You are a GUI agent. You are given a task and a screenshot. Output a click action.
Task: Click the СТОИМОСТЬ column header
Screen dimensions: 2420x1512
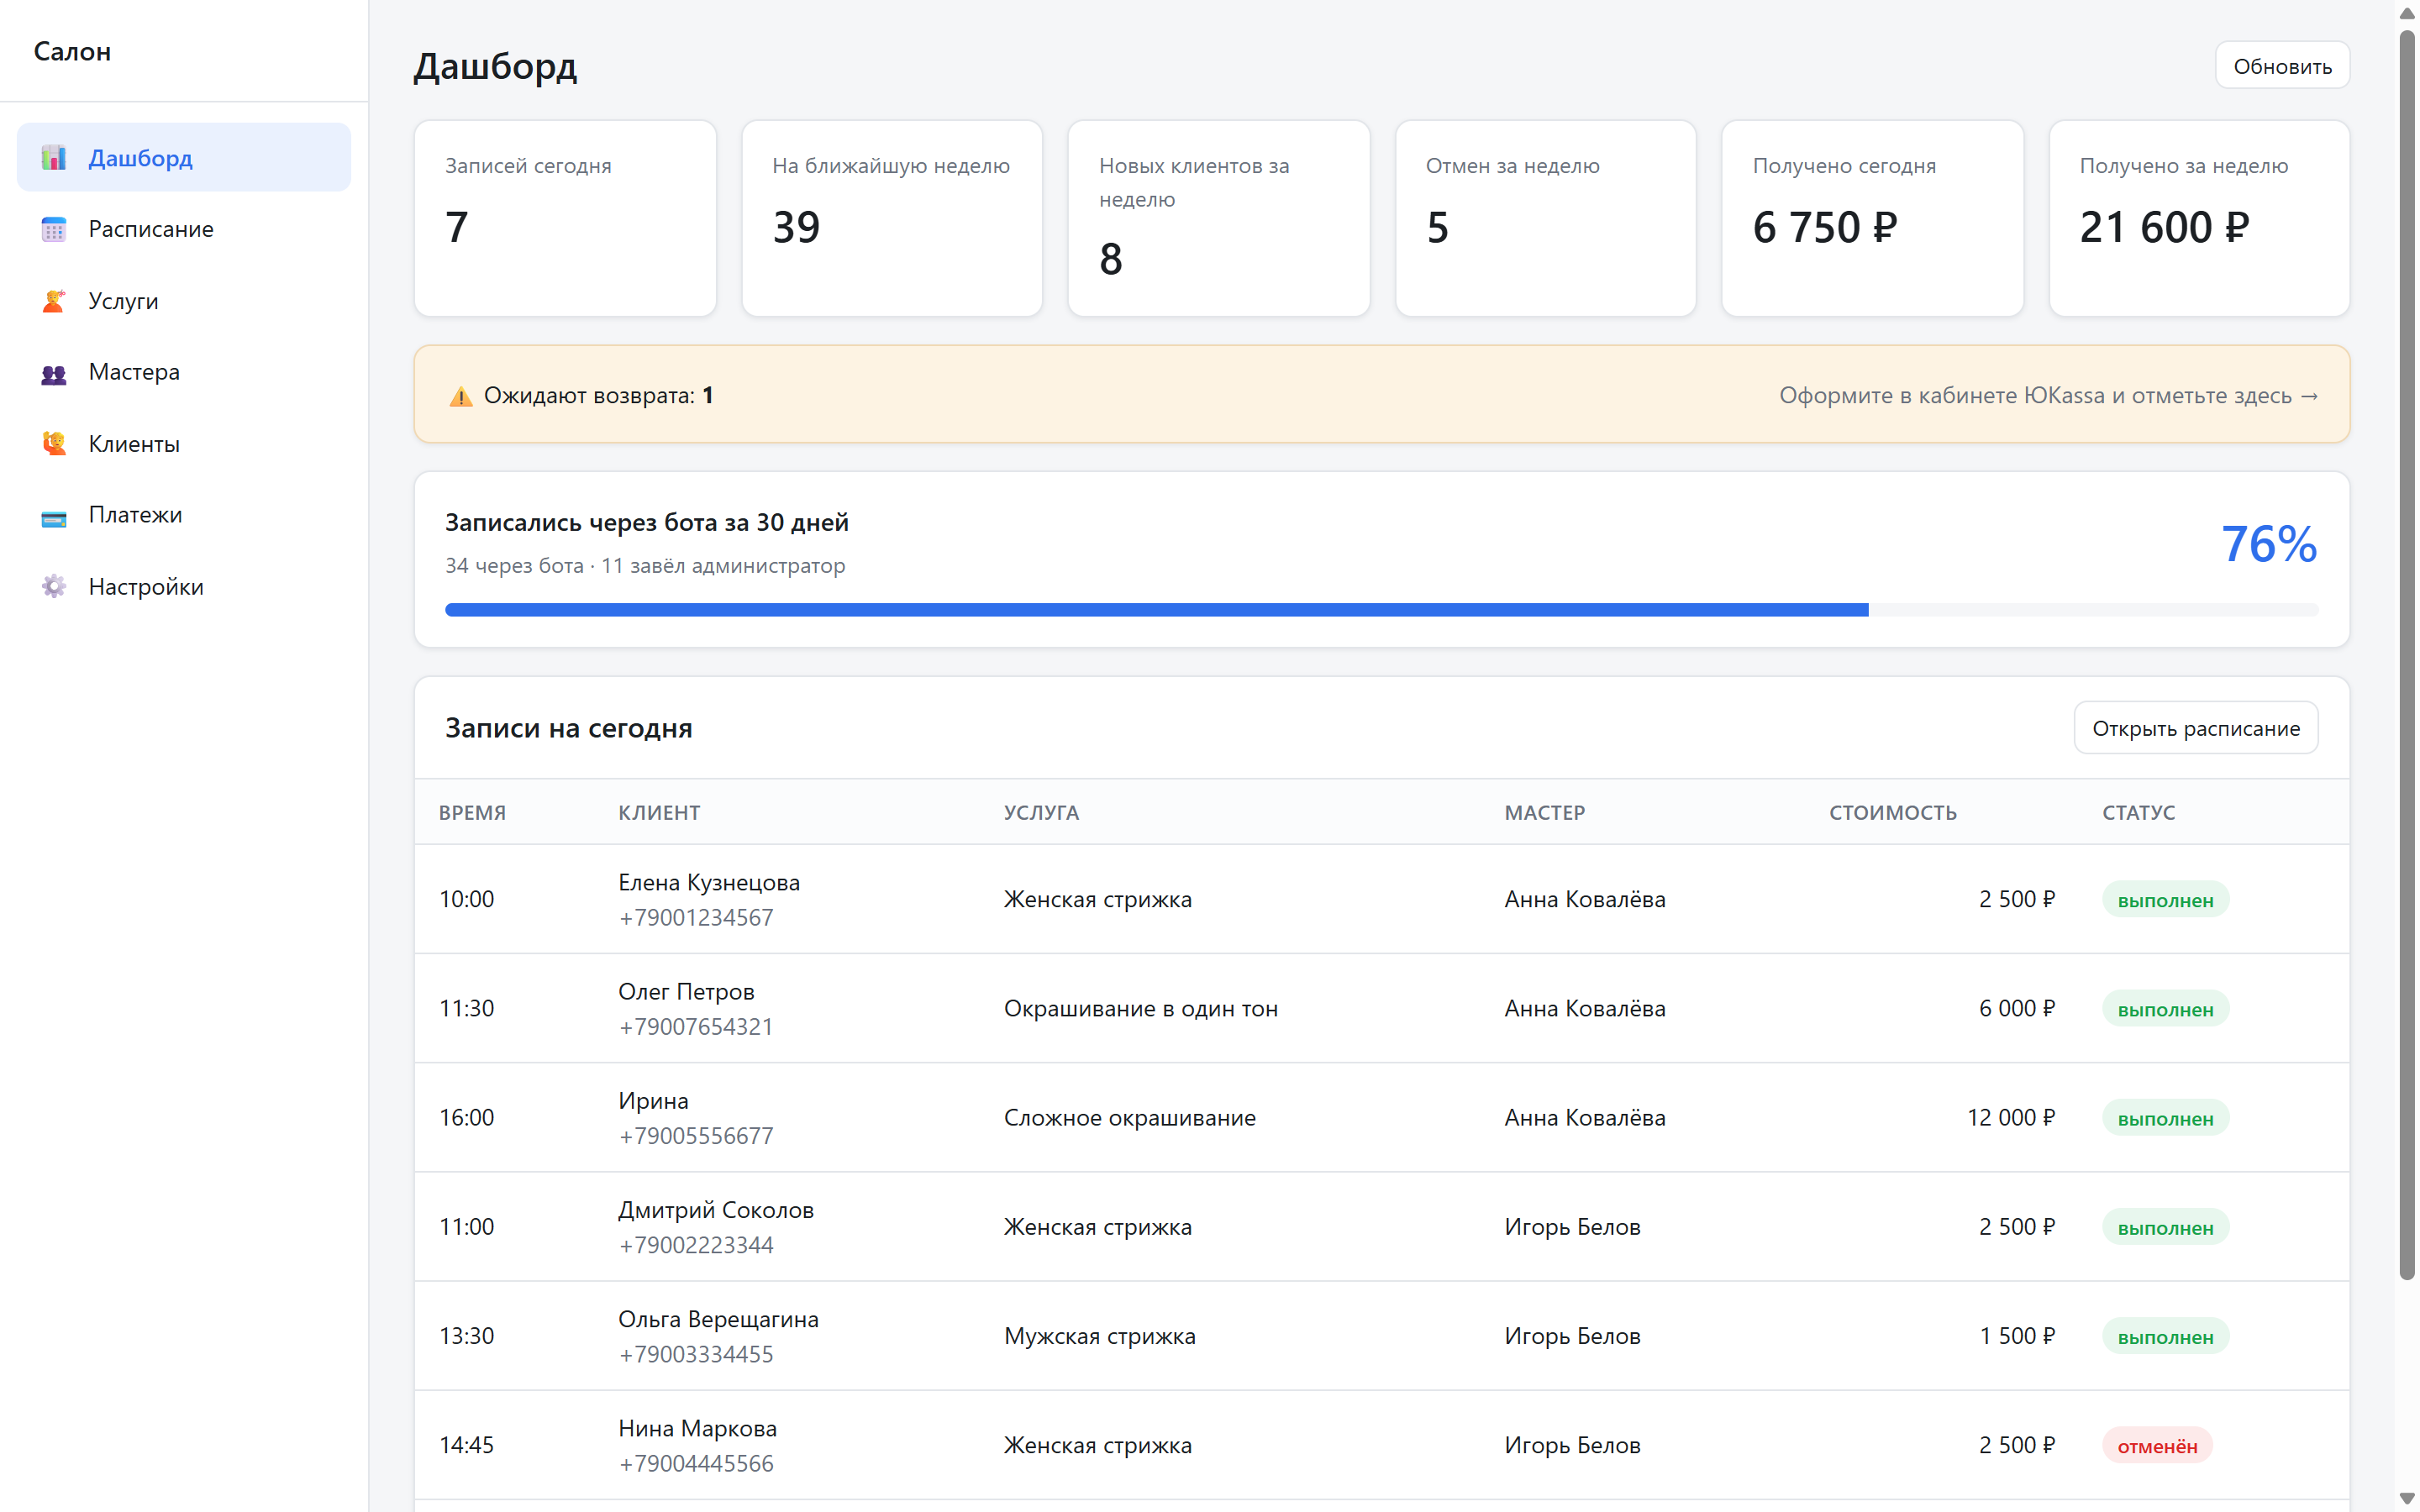pyautogui.click(x=1893, y=812)
